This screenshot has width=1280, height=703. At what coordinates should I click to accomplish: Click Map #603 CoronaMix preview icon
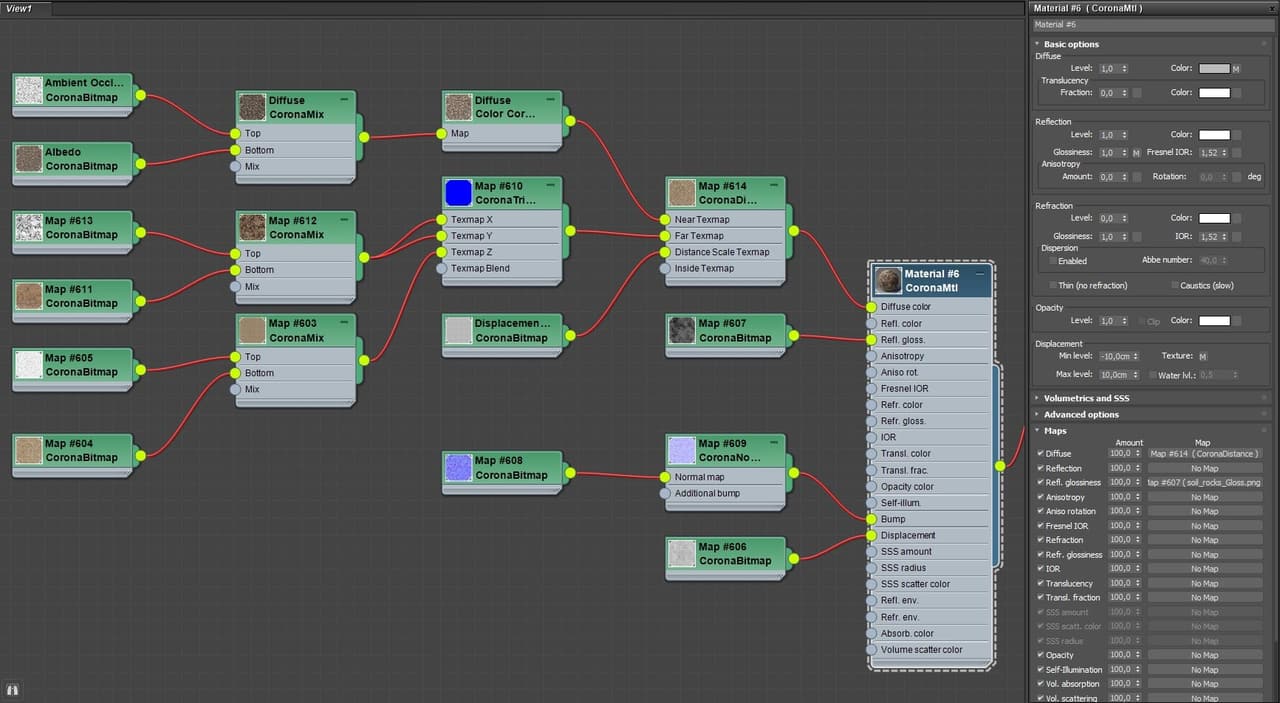click(x=252, y=330)
